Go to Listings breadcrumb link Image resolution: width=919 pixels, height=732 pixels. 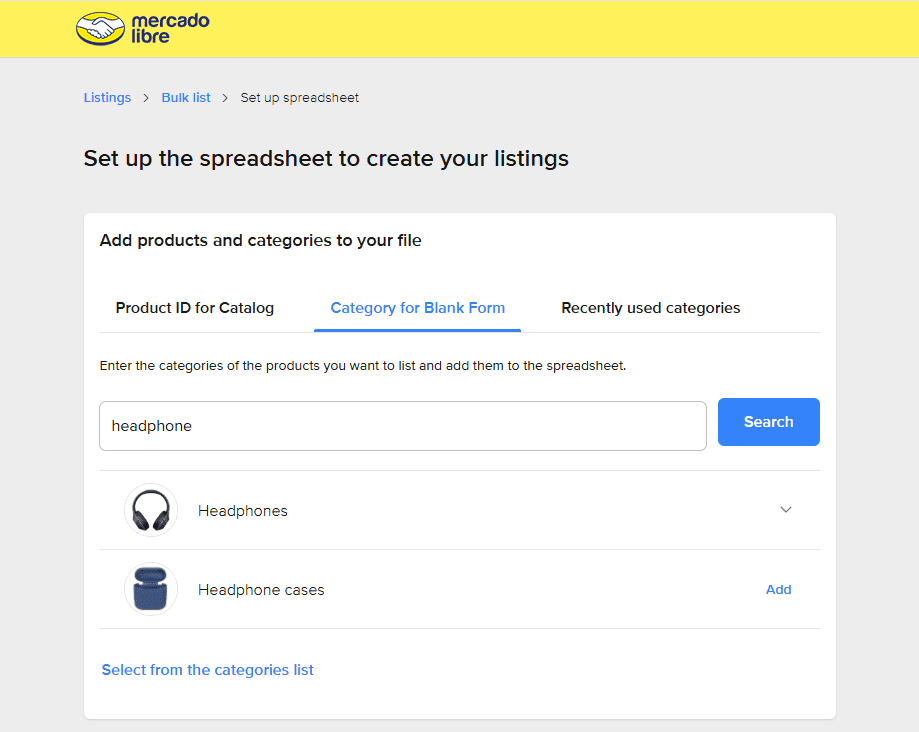coord(107,98)
